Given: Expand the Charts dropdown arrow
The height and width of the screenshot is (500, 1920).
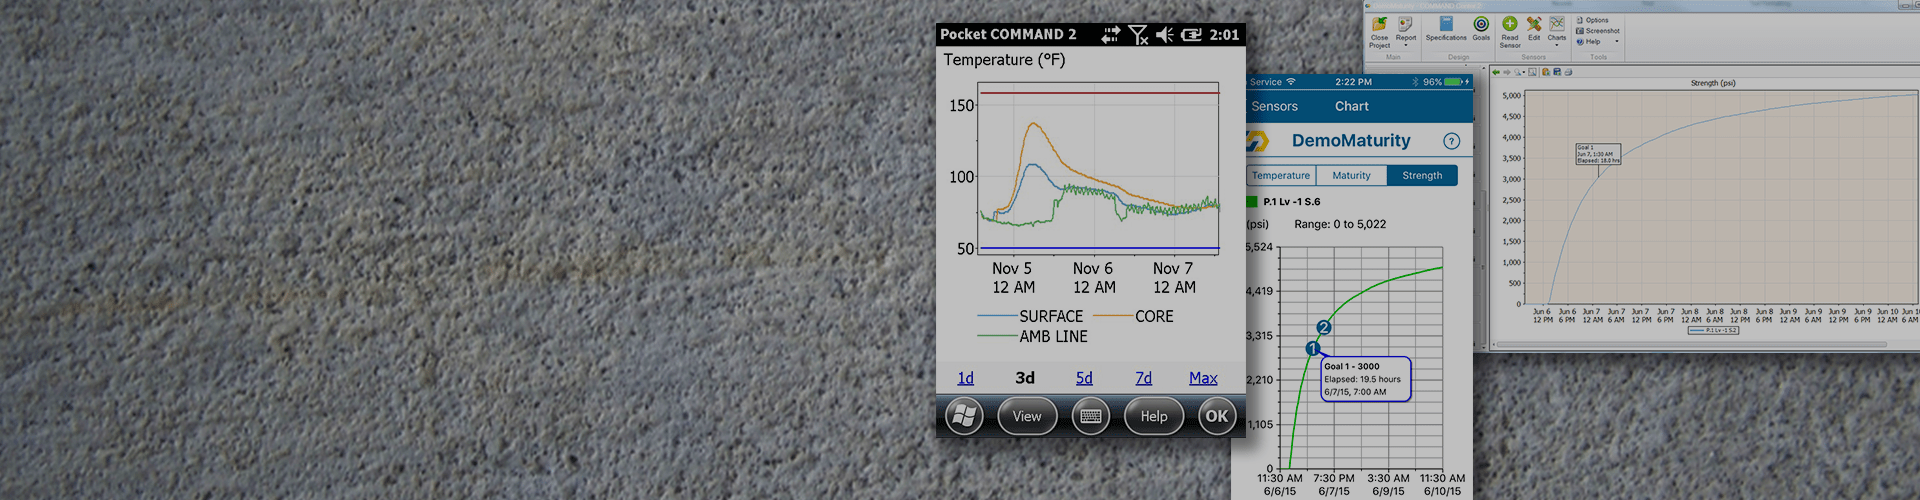Looking at the screenshot, I should tap(1557, 46).
